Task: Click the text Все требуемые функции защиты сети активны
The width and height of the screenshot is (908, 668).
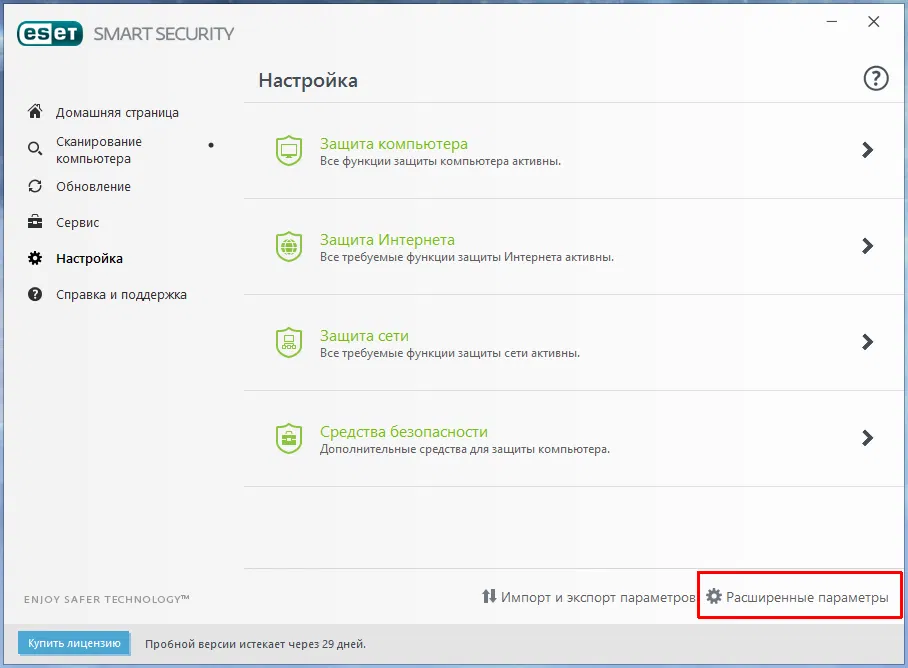Action: 449,353
